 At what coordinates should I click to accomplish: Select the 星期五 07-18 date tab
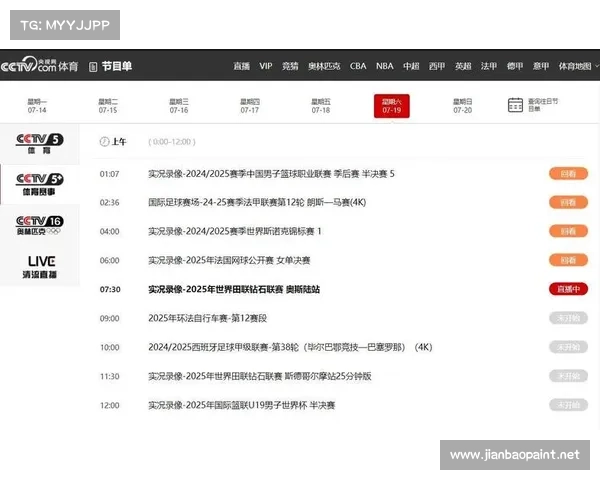click(x=321, y=106)
